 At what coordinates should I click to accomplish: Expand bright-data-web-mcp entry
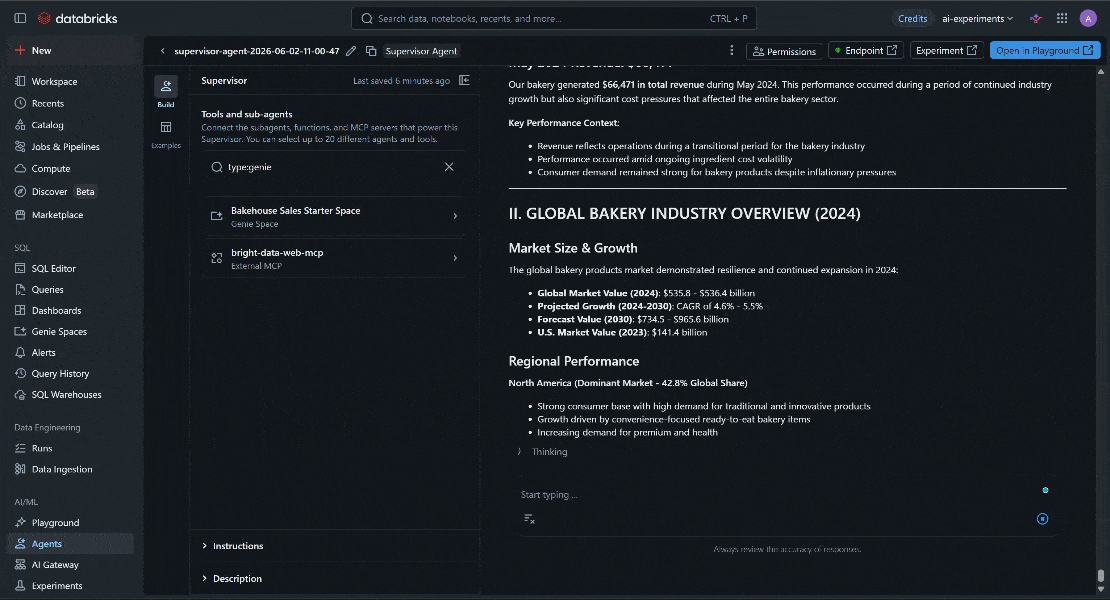(x=333, y=258)
